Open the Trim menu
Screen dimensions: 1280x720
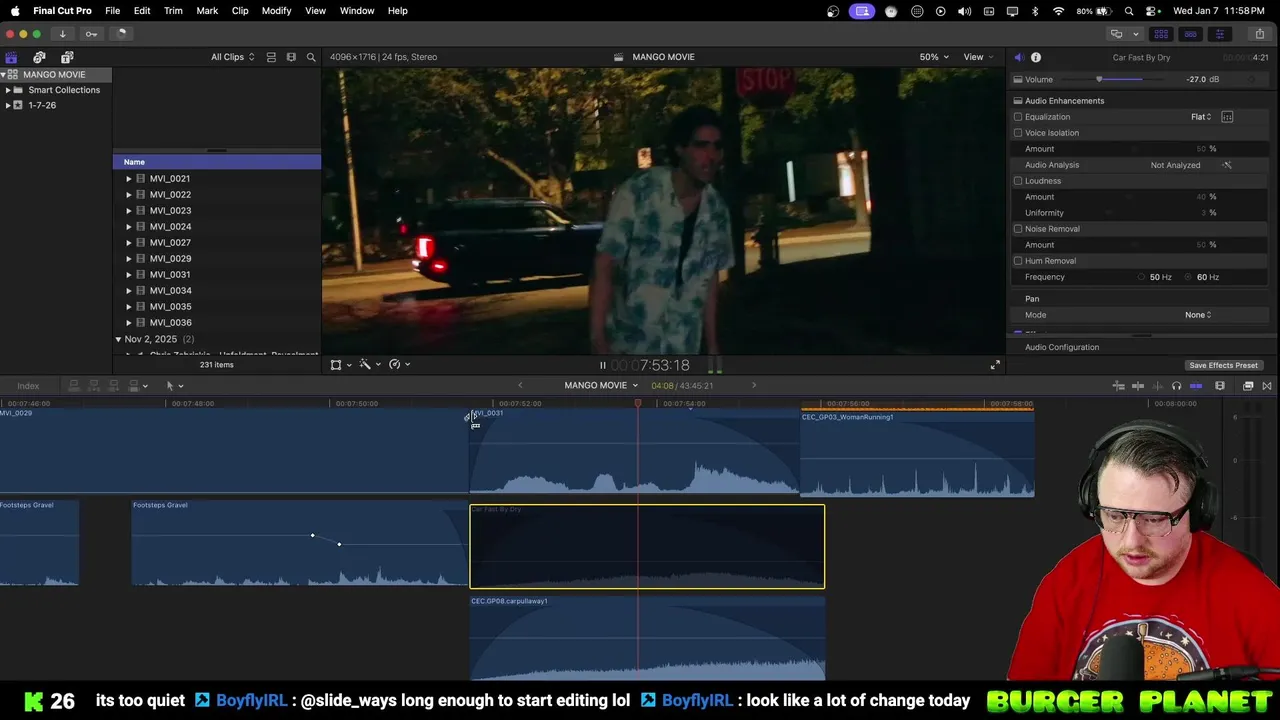(x=173, y=11)
